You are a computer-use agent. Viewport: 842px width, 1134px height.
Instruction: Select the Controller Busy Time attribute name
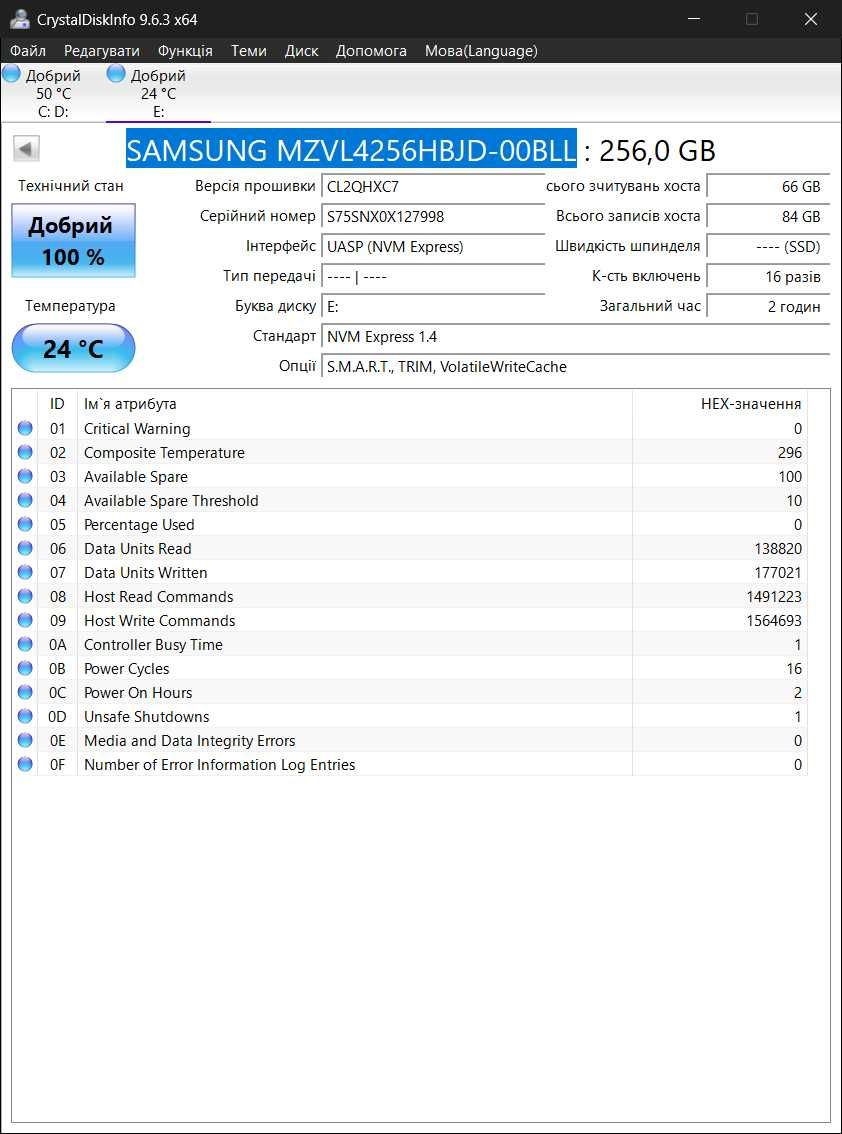(153, 644)
